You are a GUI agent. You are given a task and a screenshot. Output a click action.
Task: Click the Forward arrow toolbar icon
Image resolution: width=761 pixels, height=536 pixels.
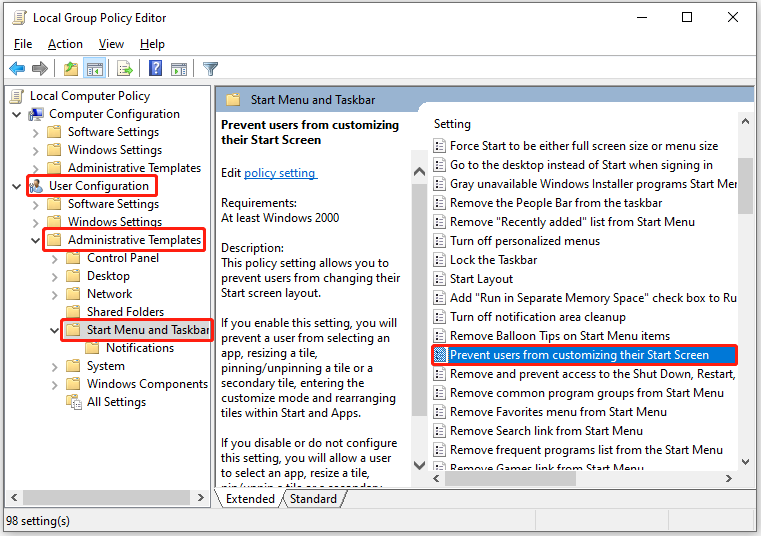pos(40,68)
